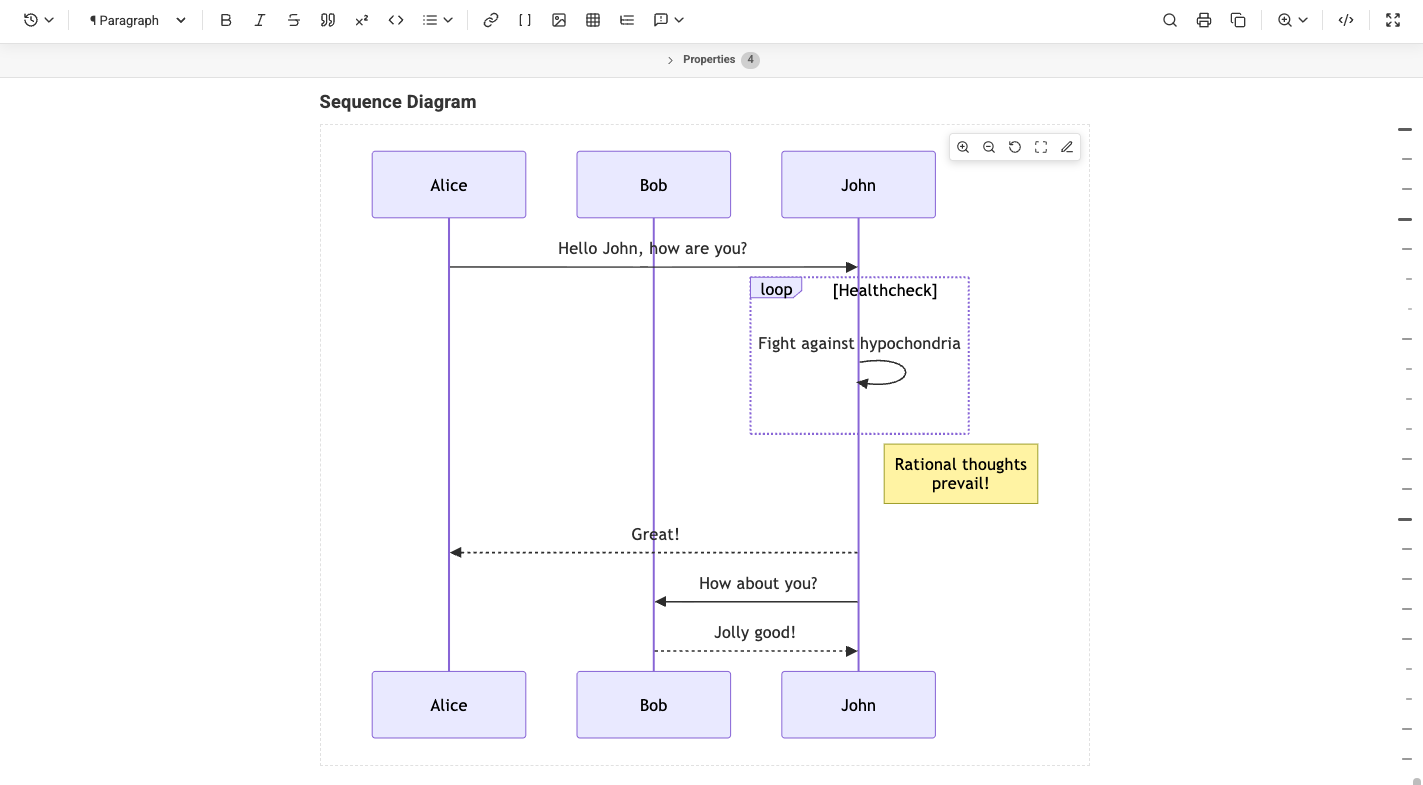The height and width of the screenshot is (785, 1423).
Task: Click the [Healthcheck] loop title
Action: (x=885, y=290)
